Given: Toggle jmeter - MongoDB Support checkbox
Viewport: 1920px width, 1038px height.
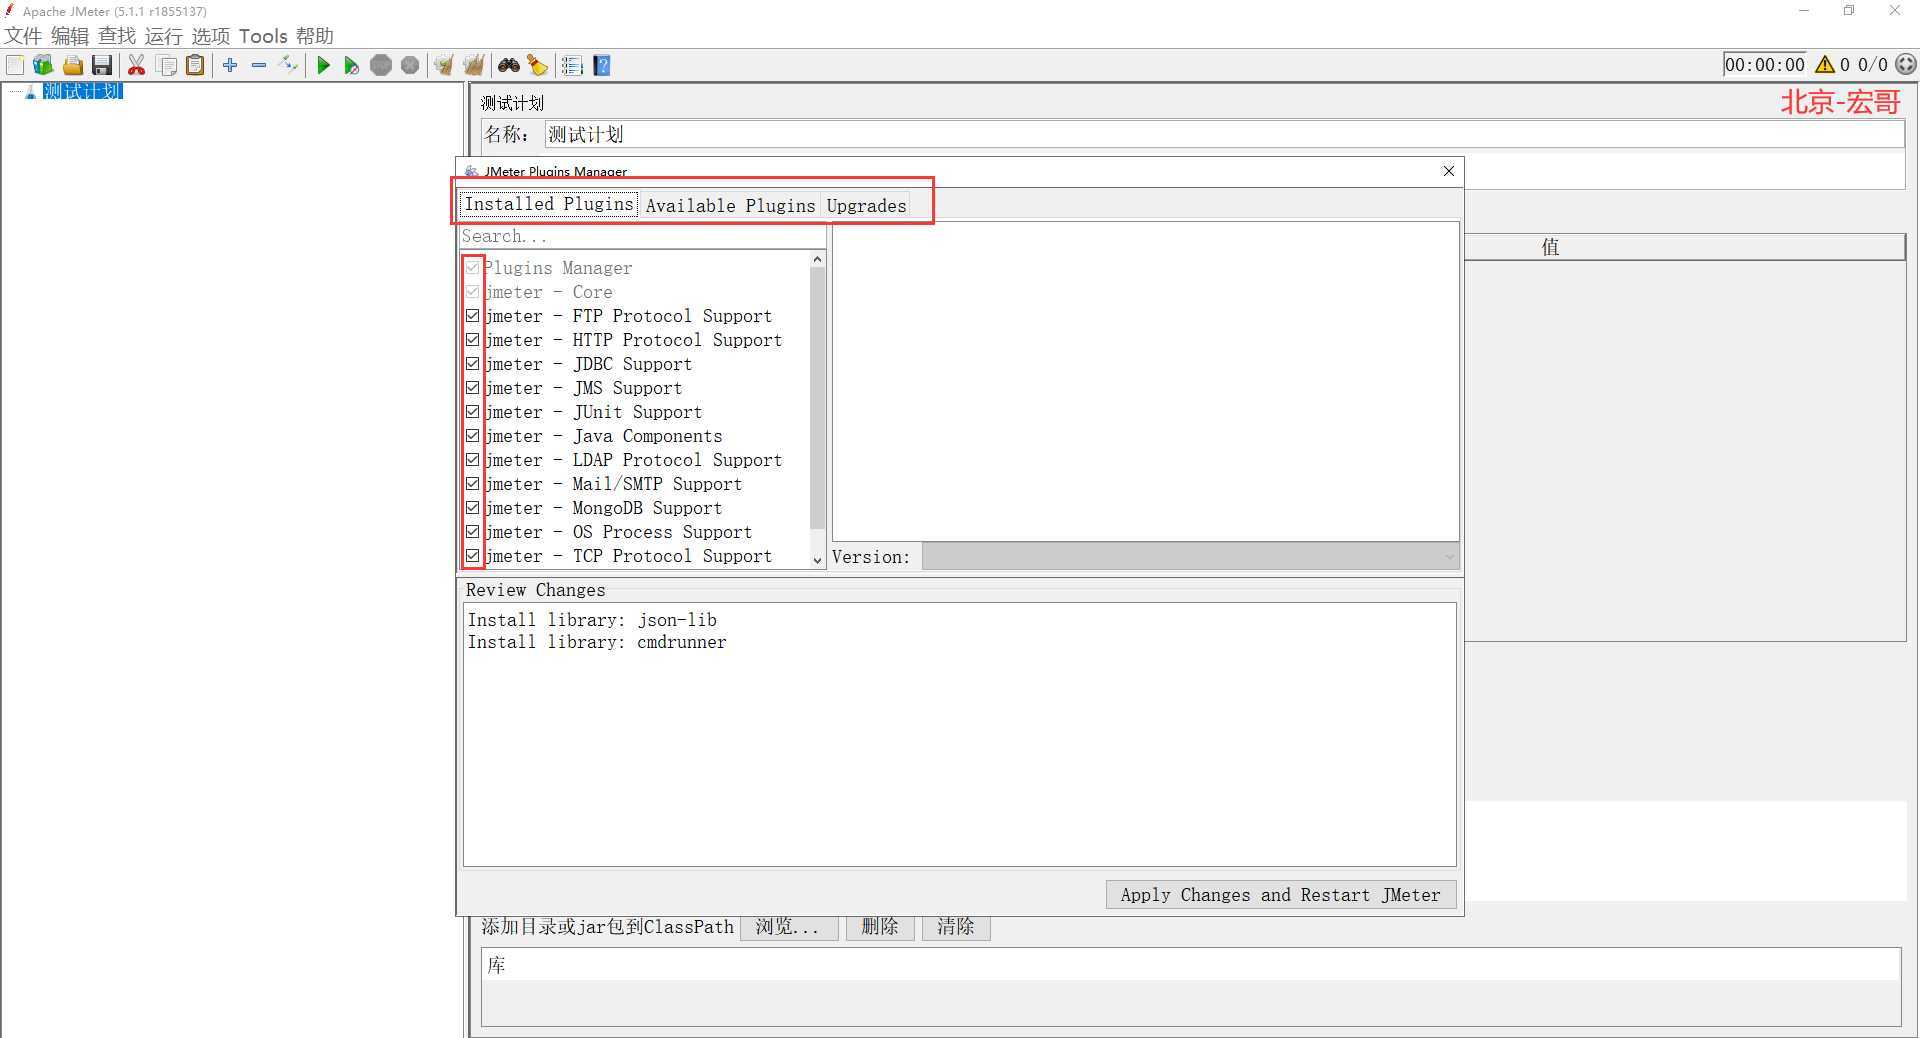Looking at the screenshot, I should tap(472, 508).
